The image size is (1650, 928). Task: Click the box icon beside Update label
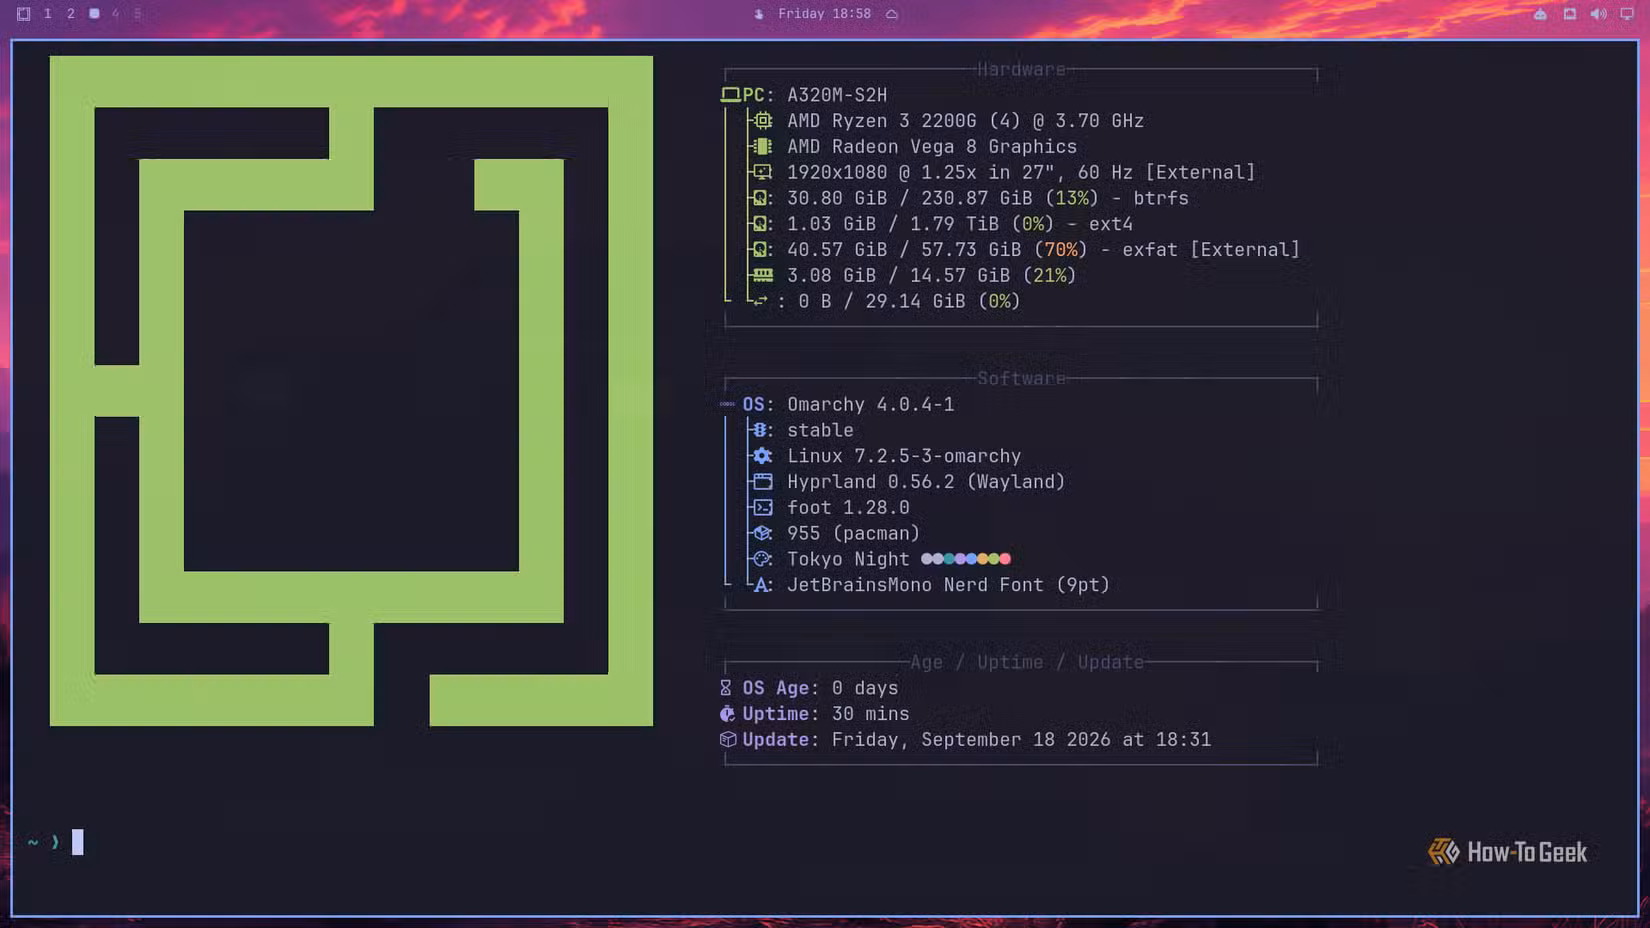coord(728,740)
